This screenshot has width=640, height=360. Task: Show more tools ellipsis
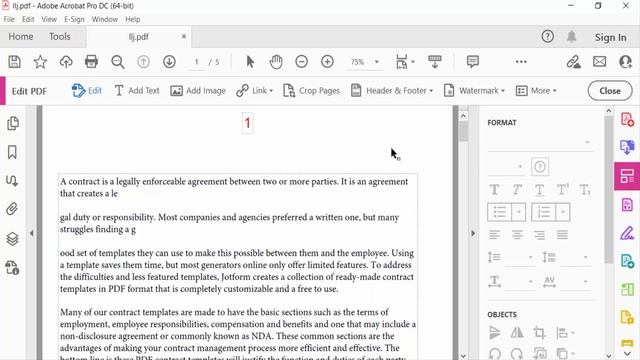[521, 62]
